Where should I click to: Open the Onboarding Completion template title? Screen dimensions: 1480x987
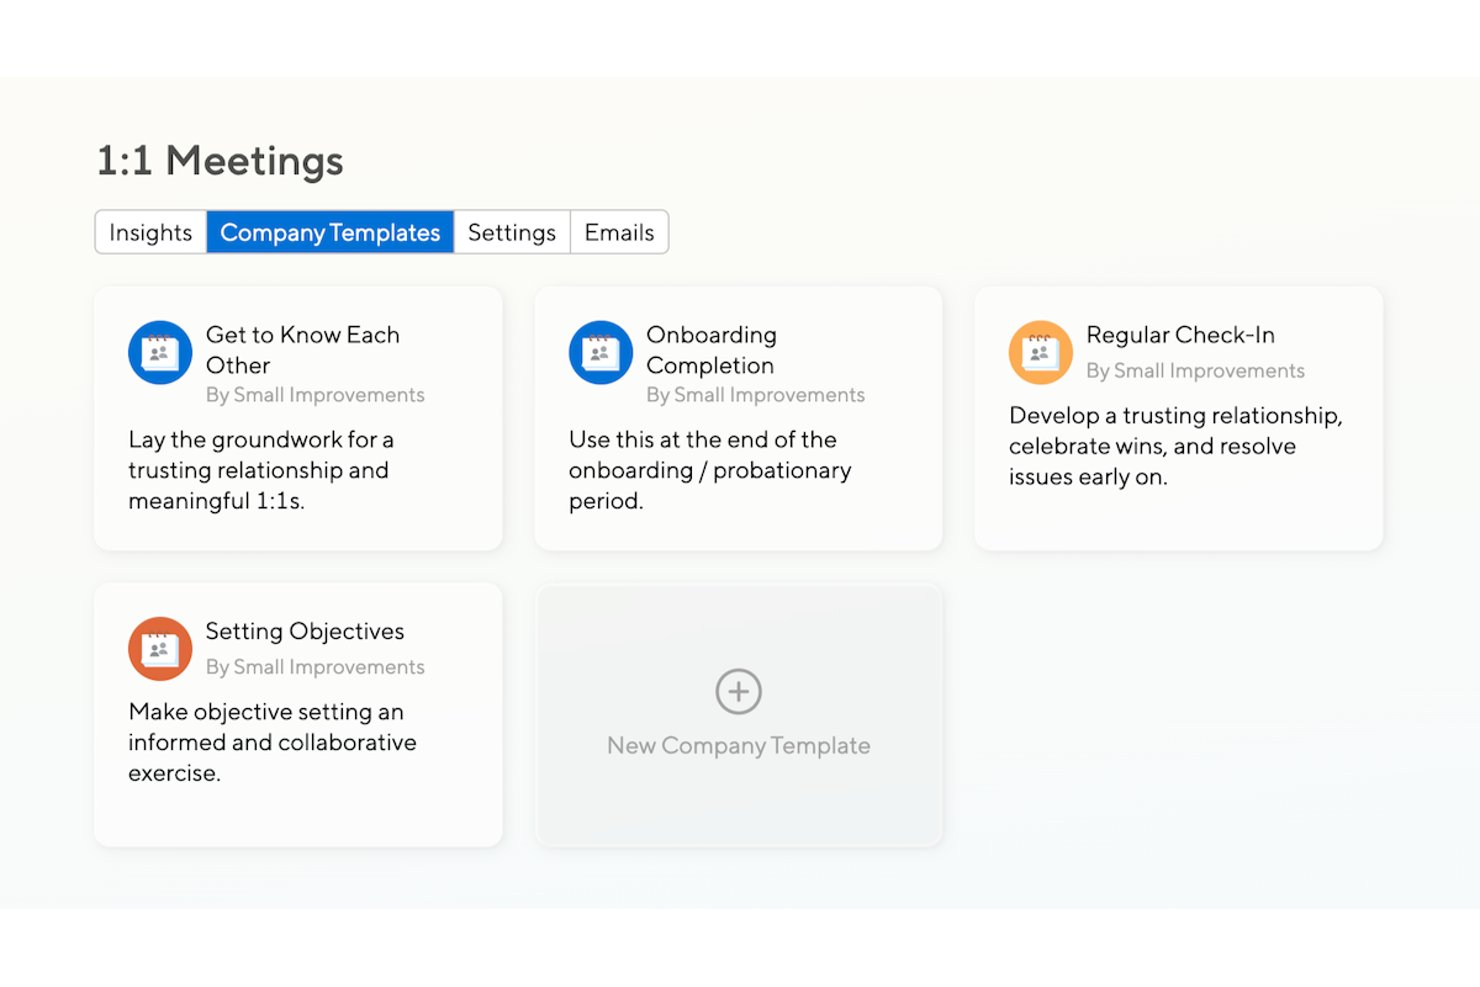tap(712, 350)
